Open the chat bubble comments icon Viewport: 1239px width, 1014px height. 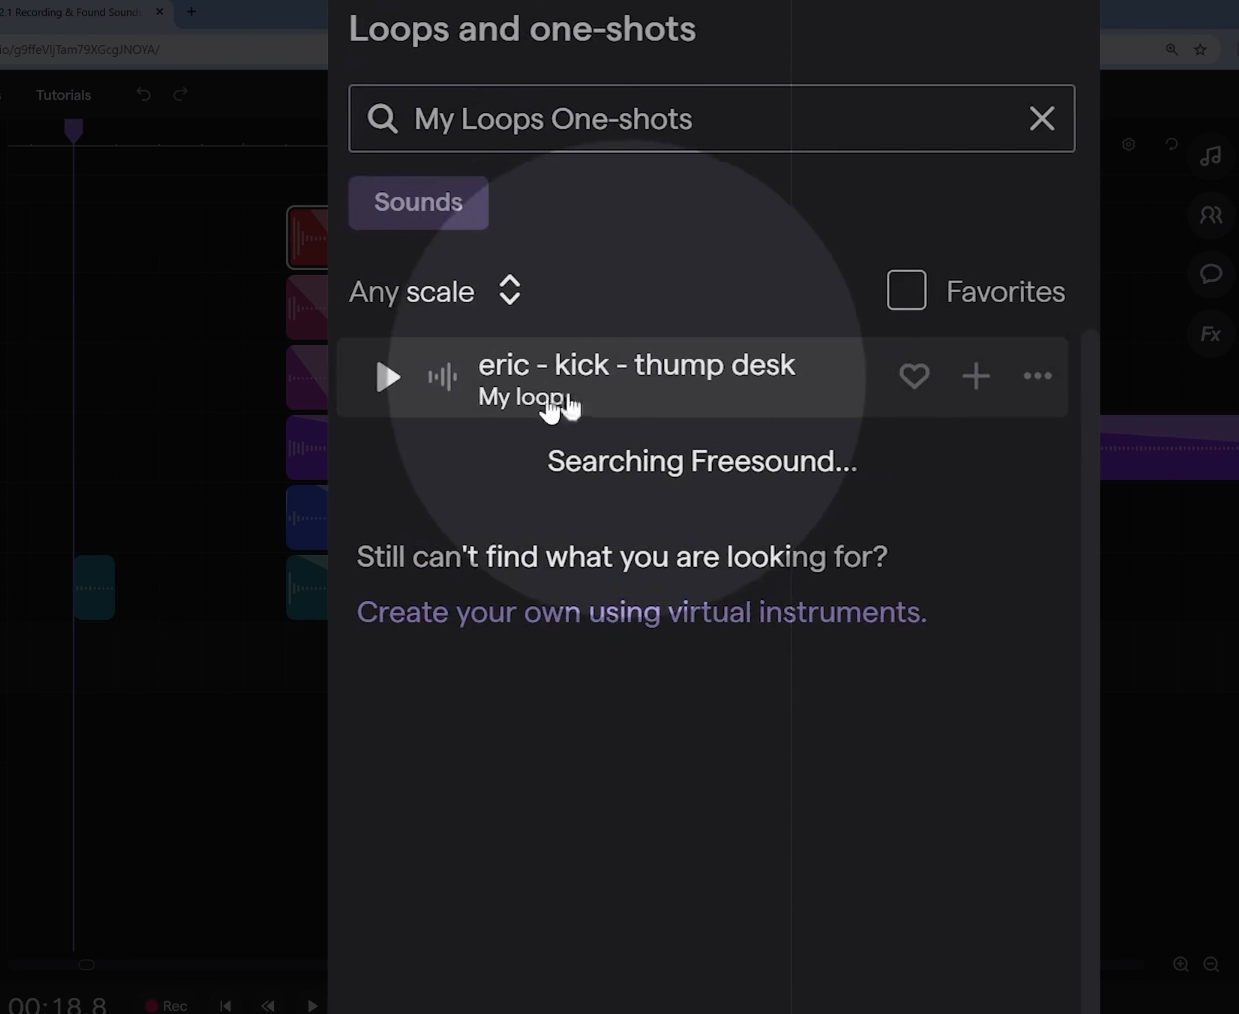pos(1211,274)
